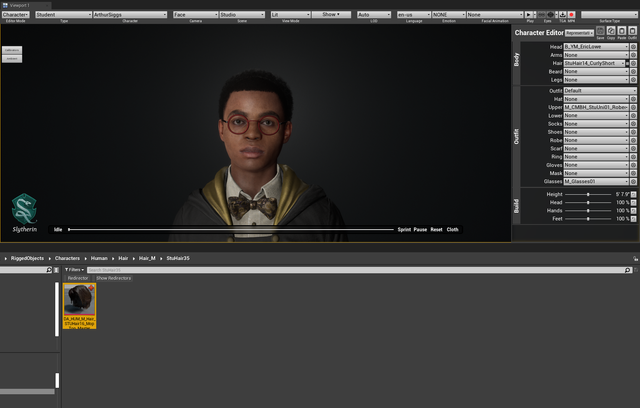Image resolution: width=640 pixels, height=408 pixels.
Task: Open the Language dropdown showing en-us
Action: point(414,15)
